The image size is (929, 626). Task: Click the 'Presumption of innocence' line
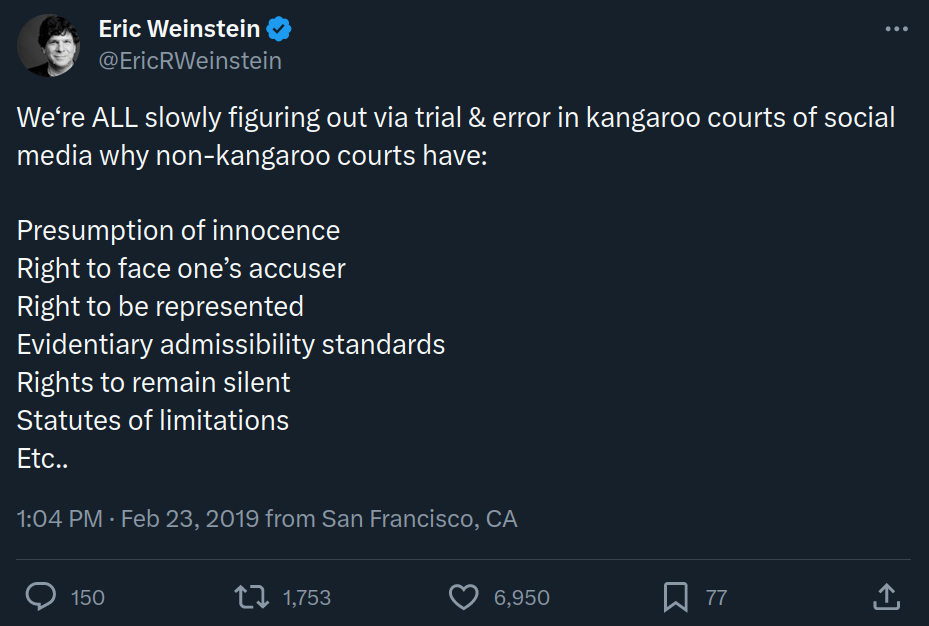(x=178, y=231)
